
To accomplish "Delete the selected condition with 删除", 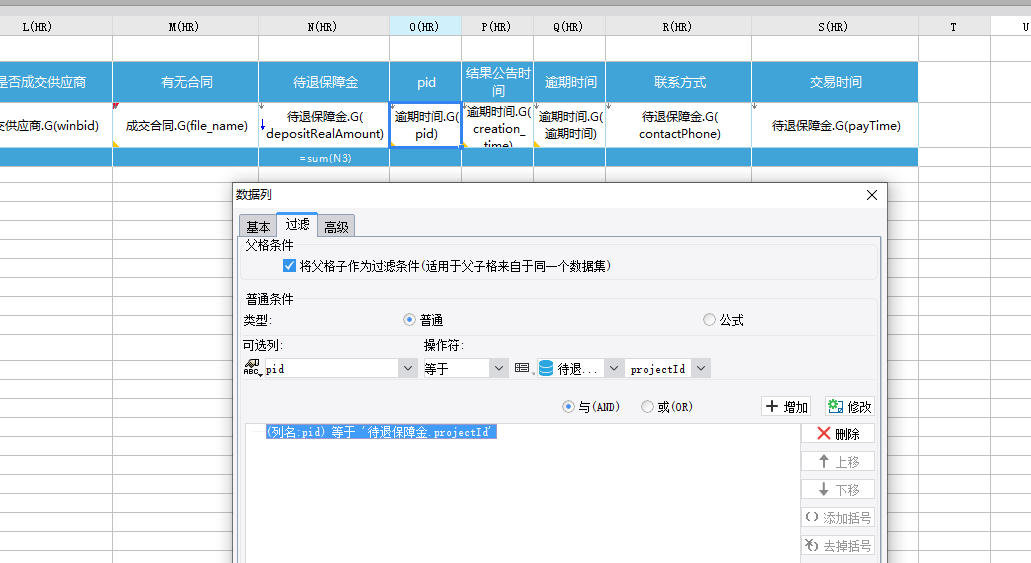I will [837, 434].
